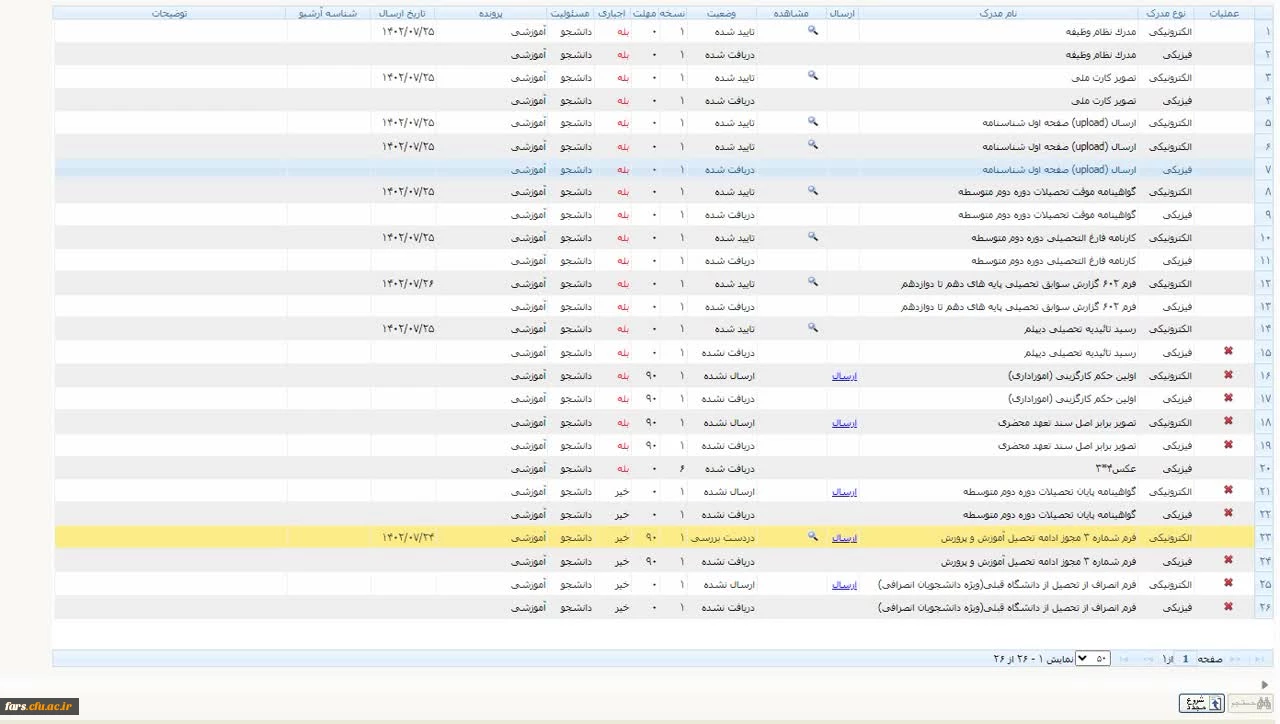
Task: Click the تاریخ ارسال column header
Action: [x=403, y=14]
